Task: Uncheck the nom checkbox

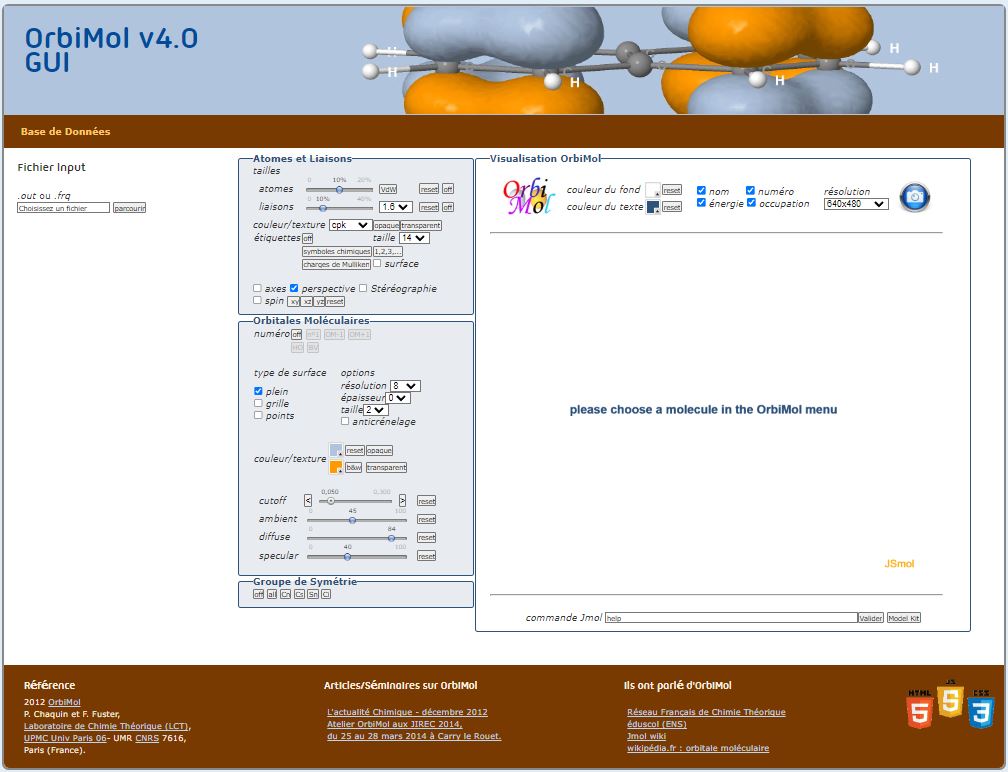Action: [701, 190]
